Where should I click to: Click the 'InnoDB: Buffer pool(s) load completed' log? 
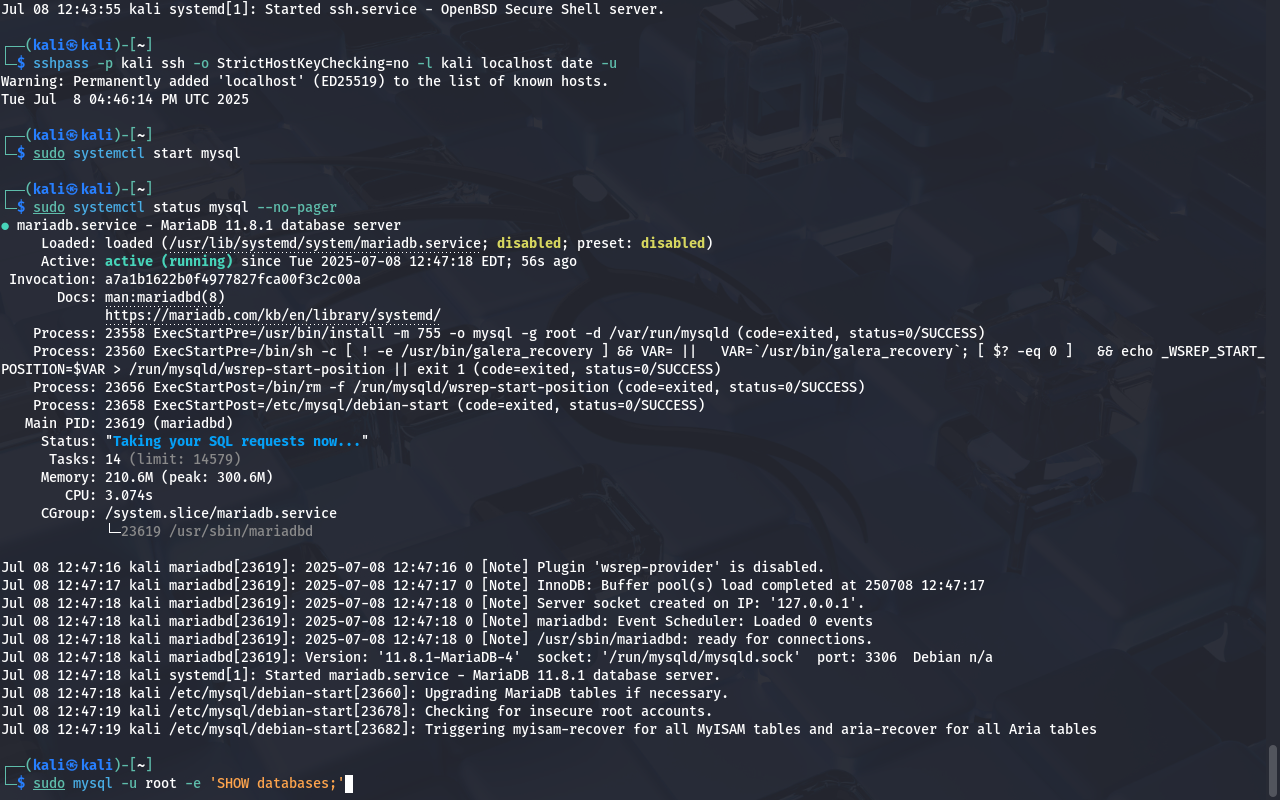(x=493, y=585)
